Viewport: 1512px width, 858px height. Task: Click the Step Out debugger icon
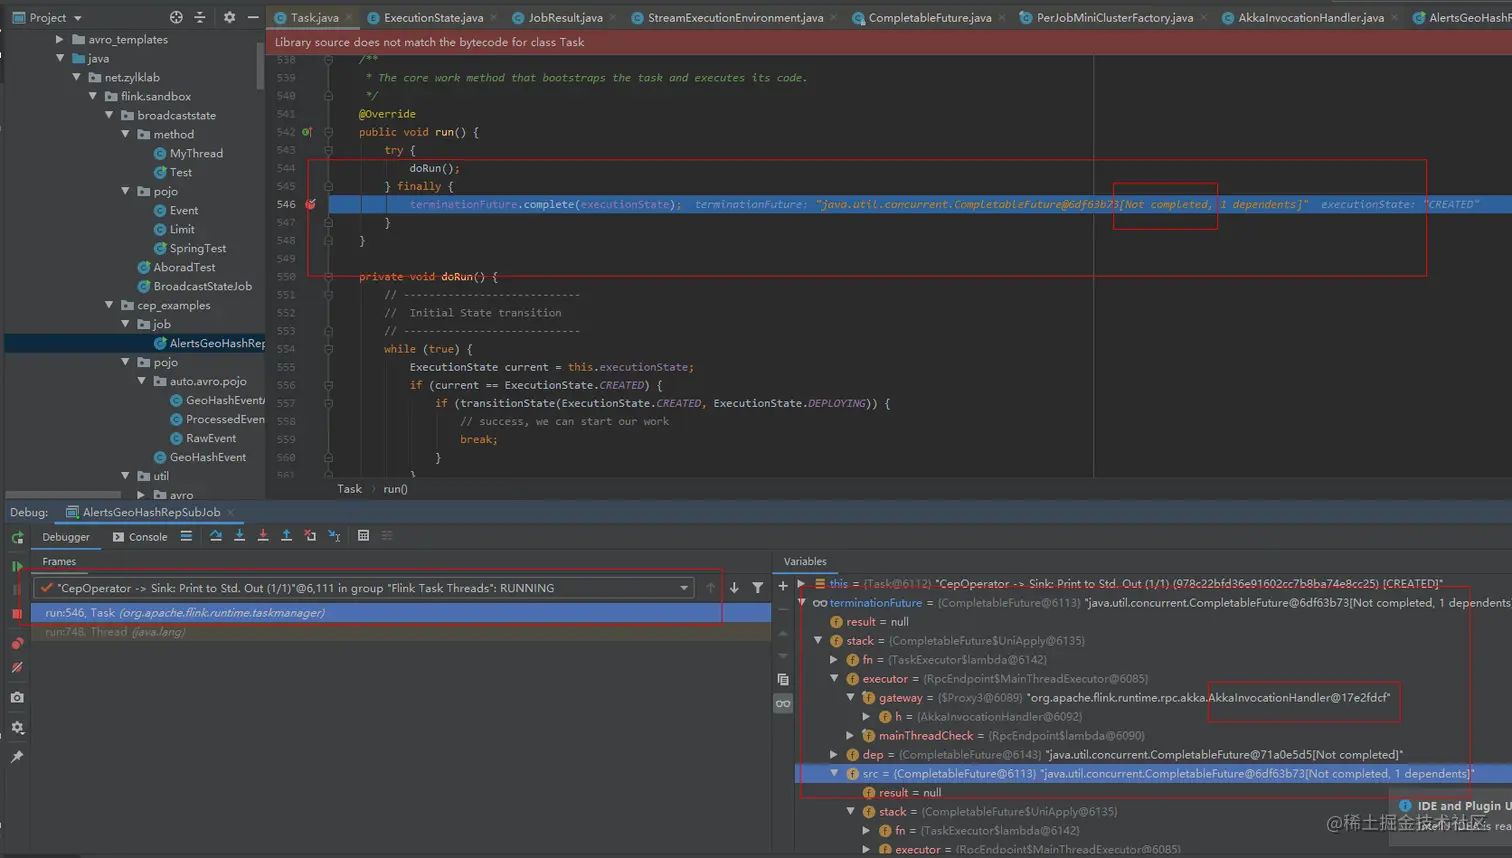286,536
